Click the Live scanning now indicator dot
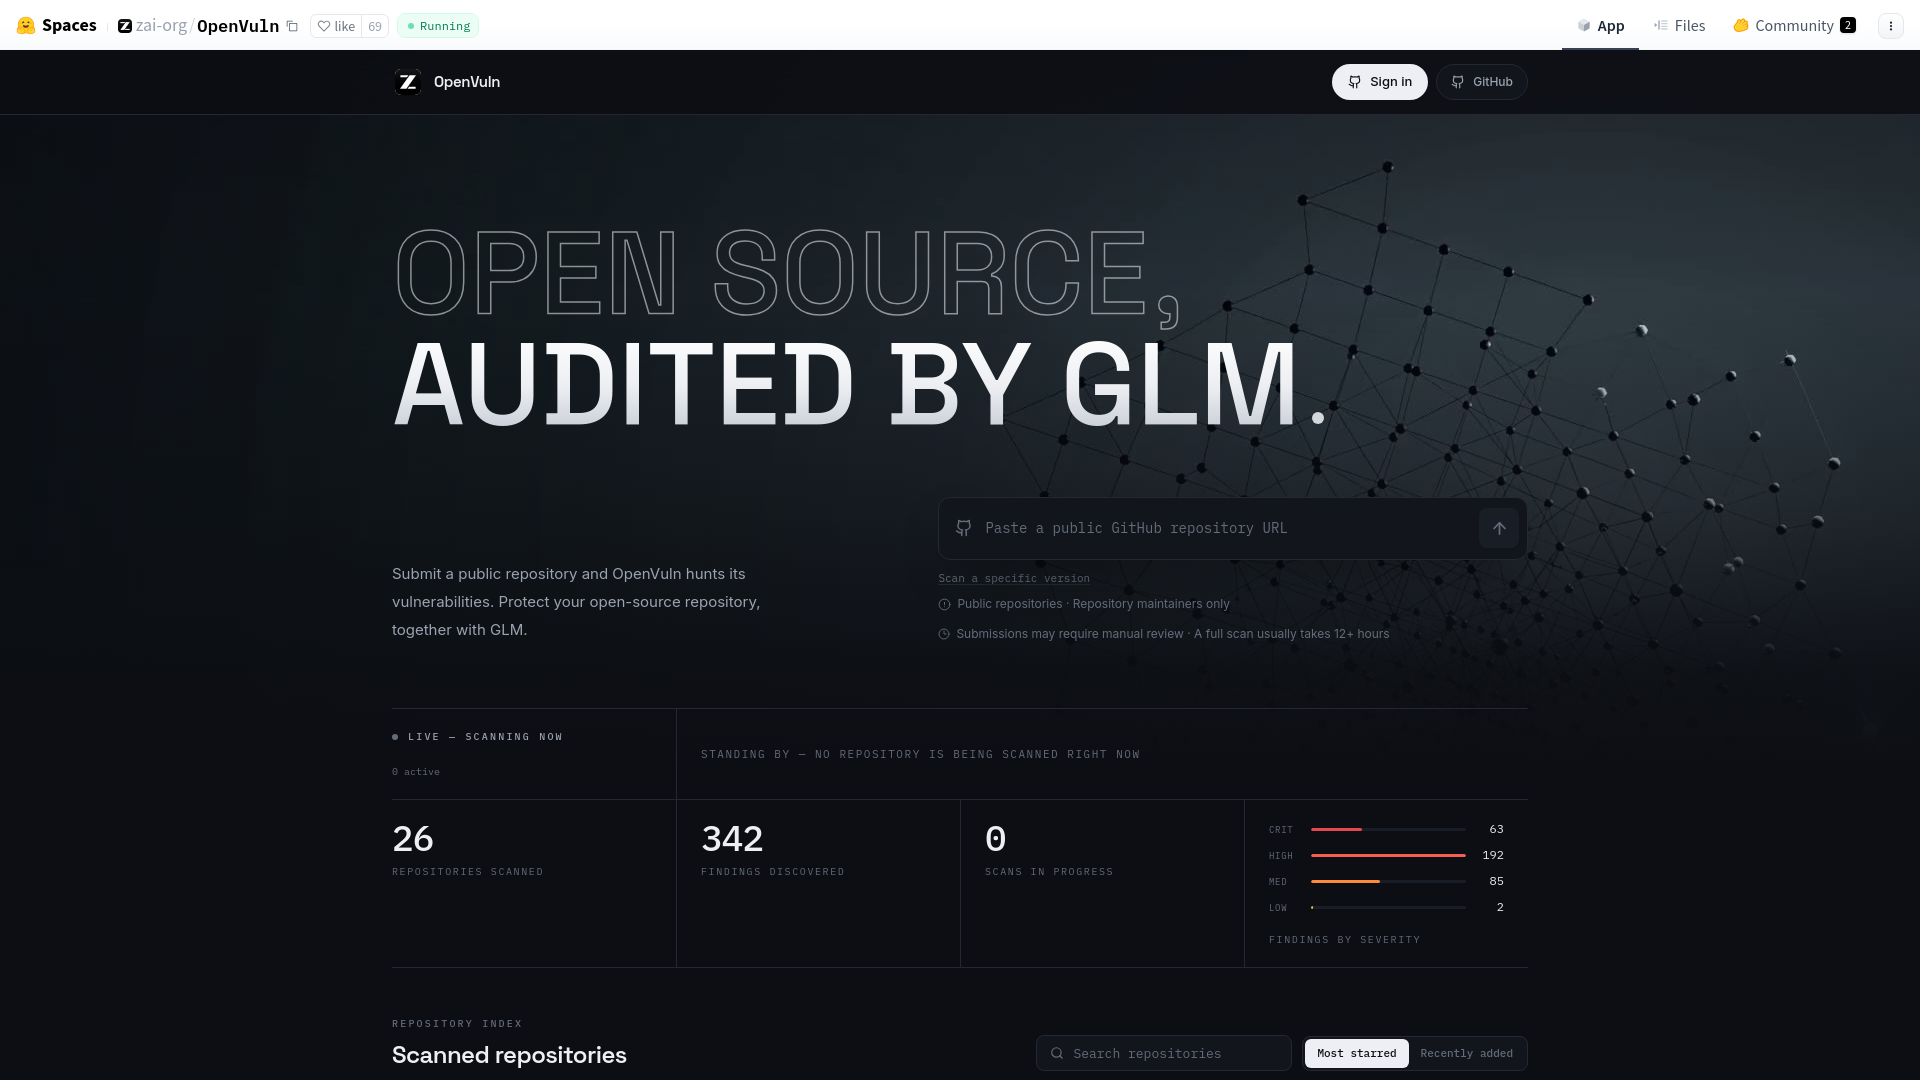This screenshot has height=1080, width=1920. (x=395, y=737)
